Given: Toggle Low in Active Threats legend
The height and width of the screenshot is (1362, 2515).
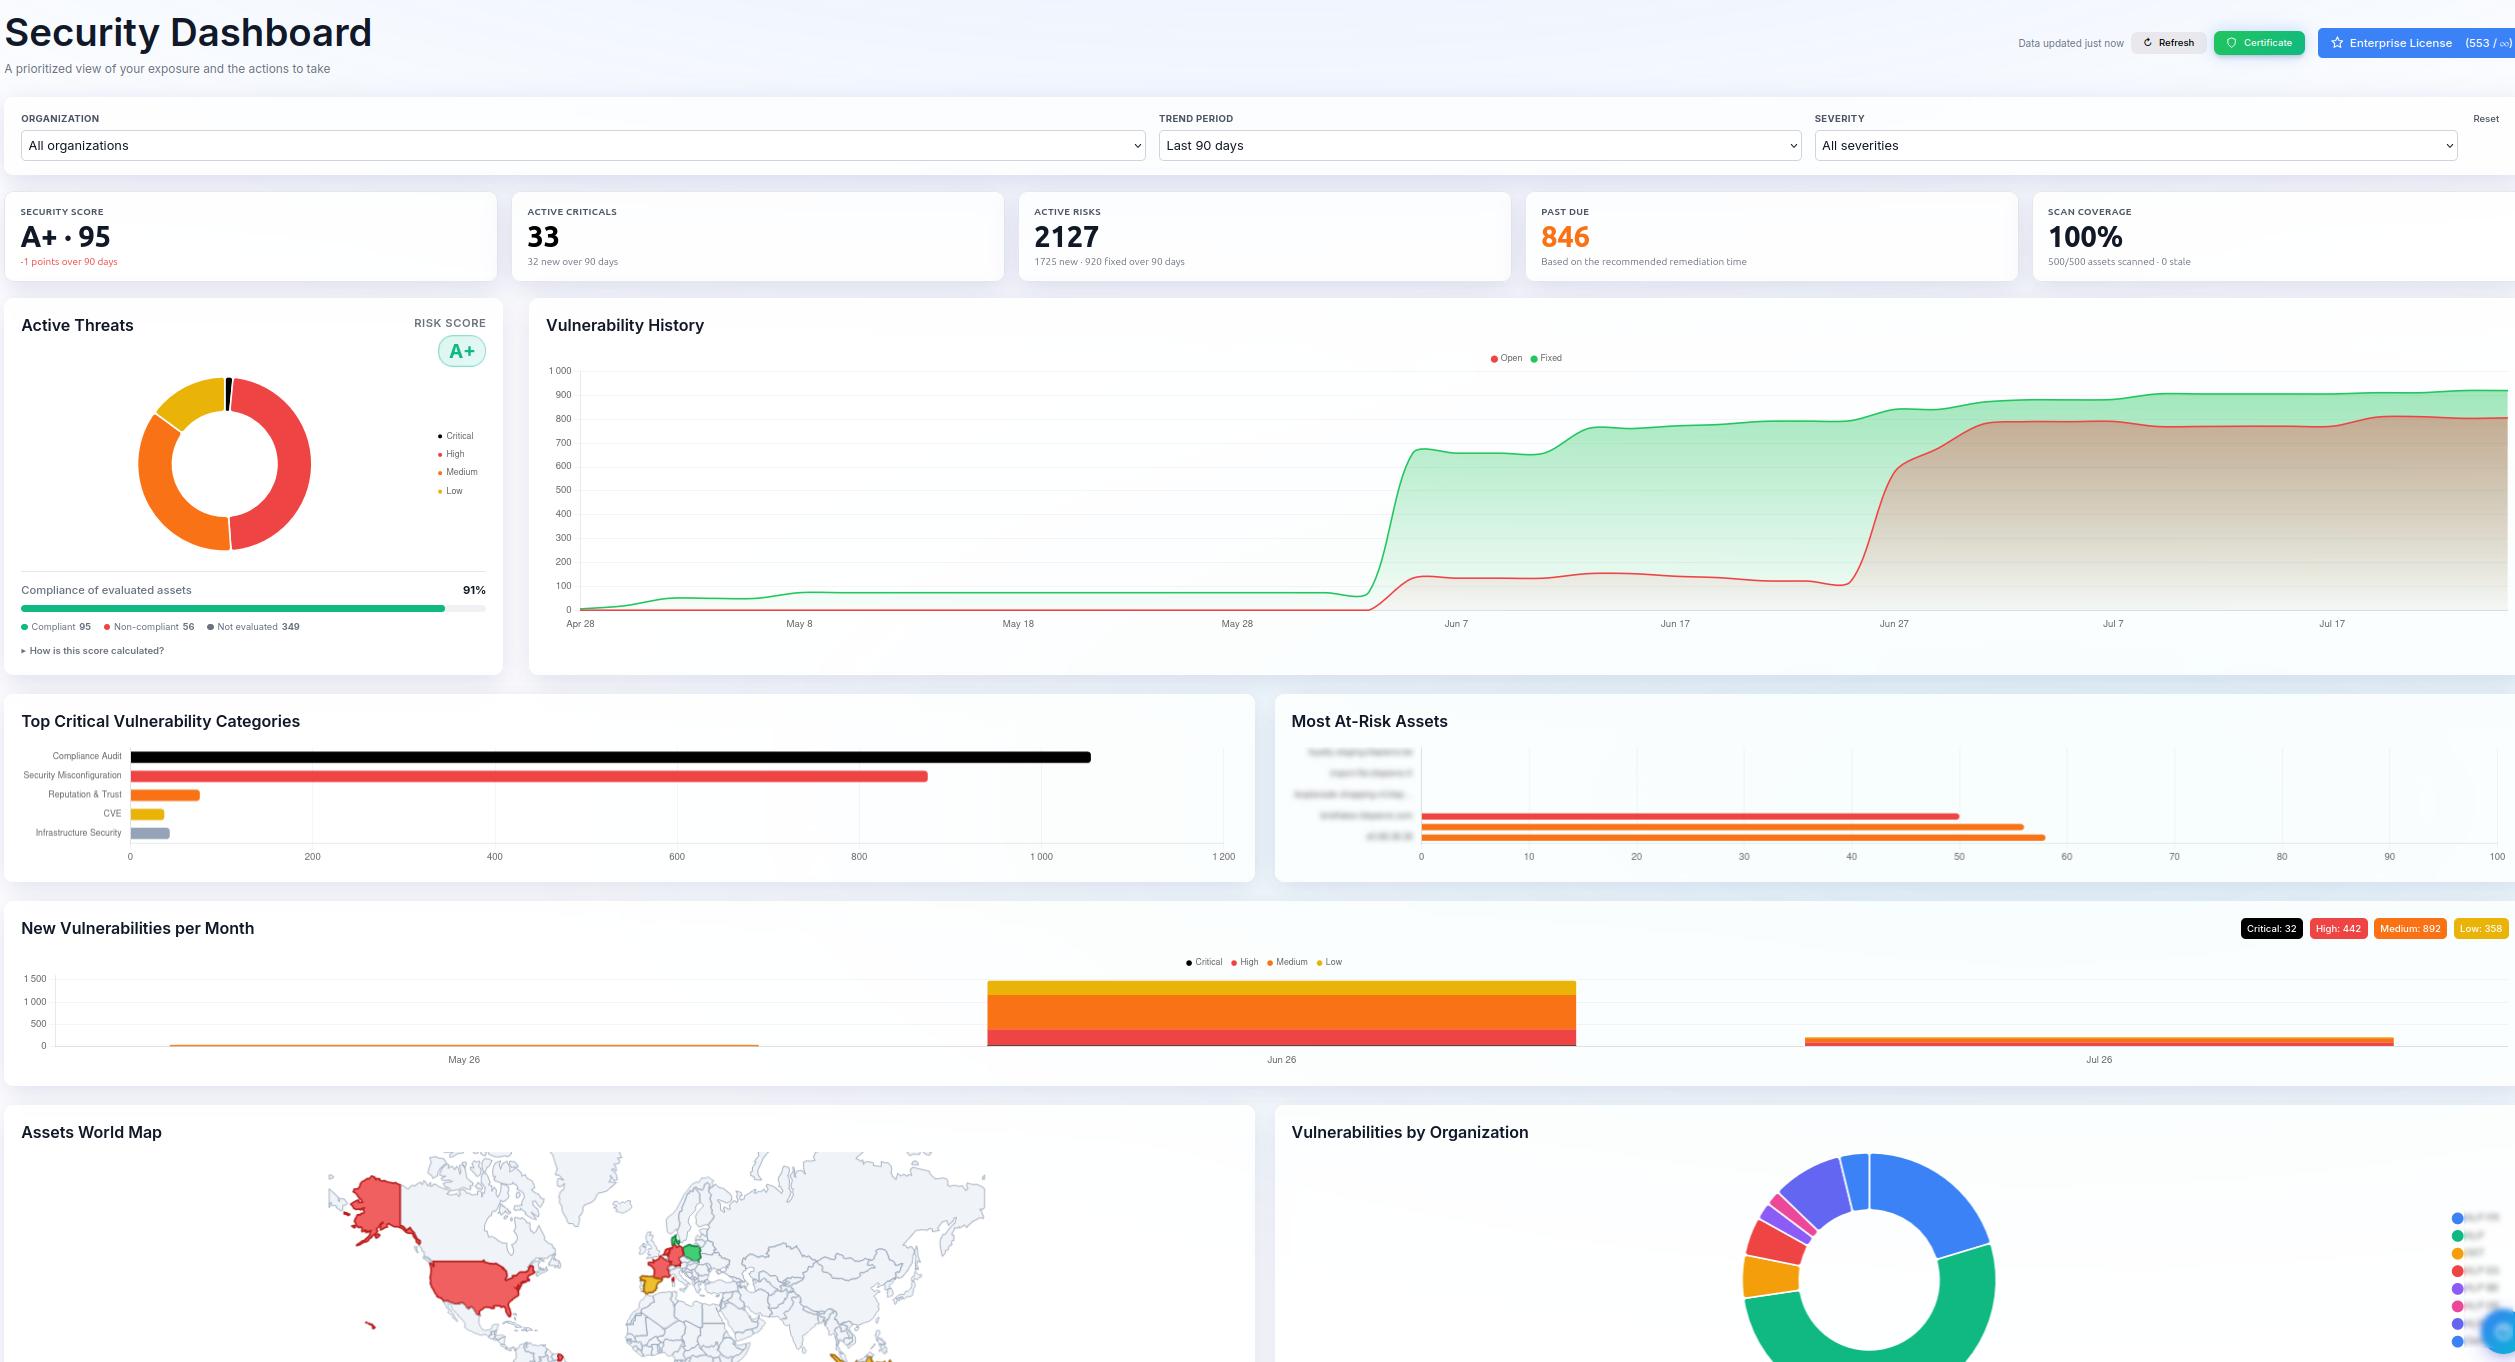Looking at the screenshot, I should 450,491.
